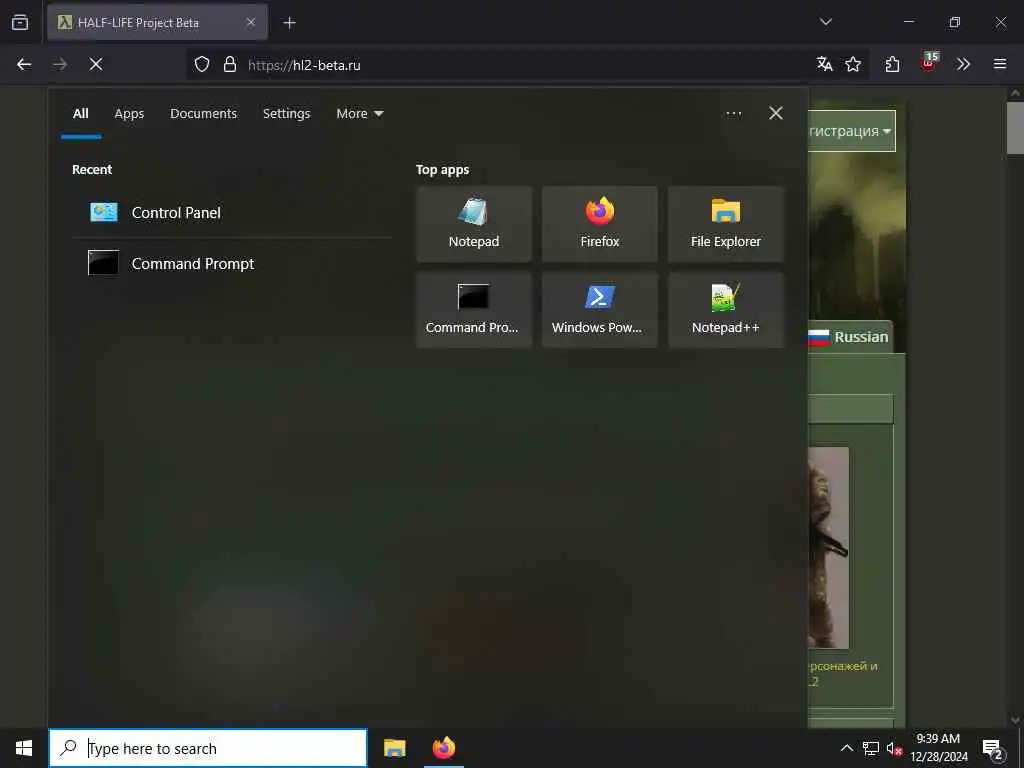
Task: Stop loading the page
Action: pos(96,64)
